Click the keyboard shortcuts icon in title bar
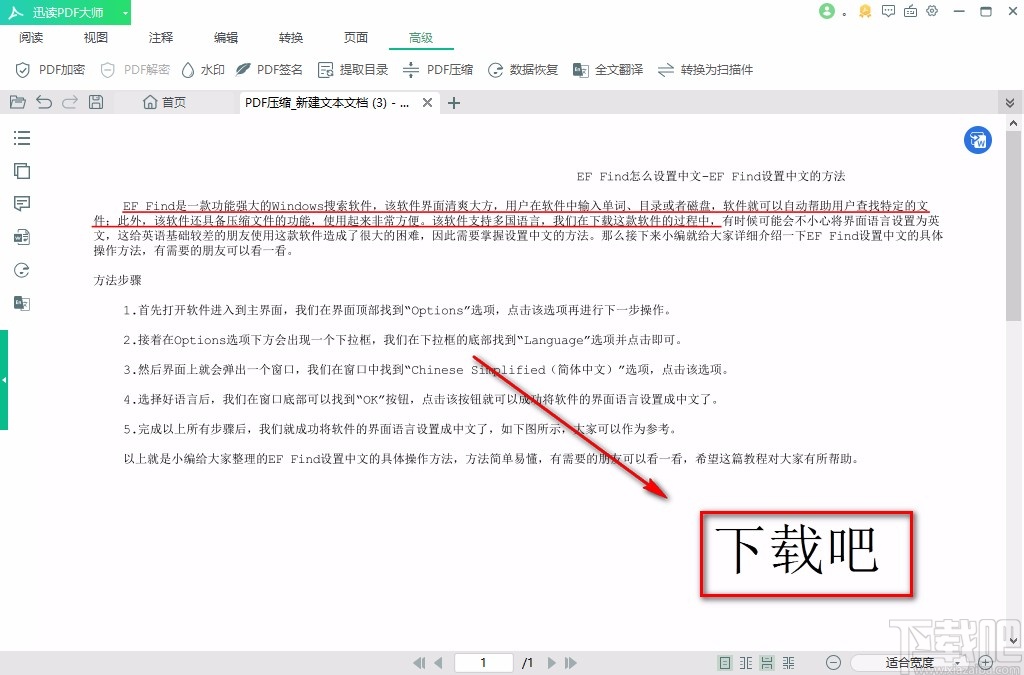 click(x=910, y=11)
